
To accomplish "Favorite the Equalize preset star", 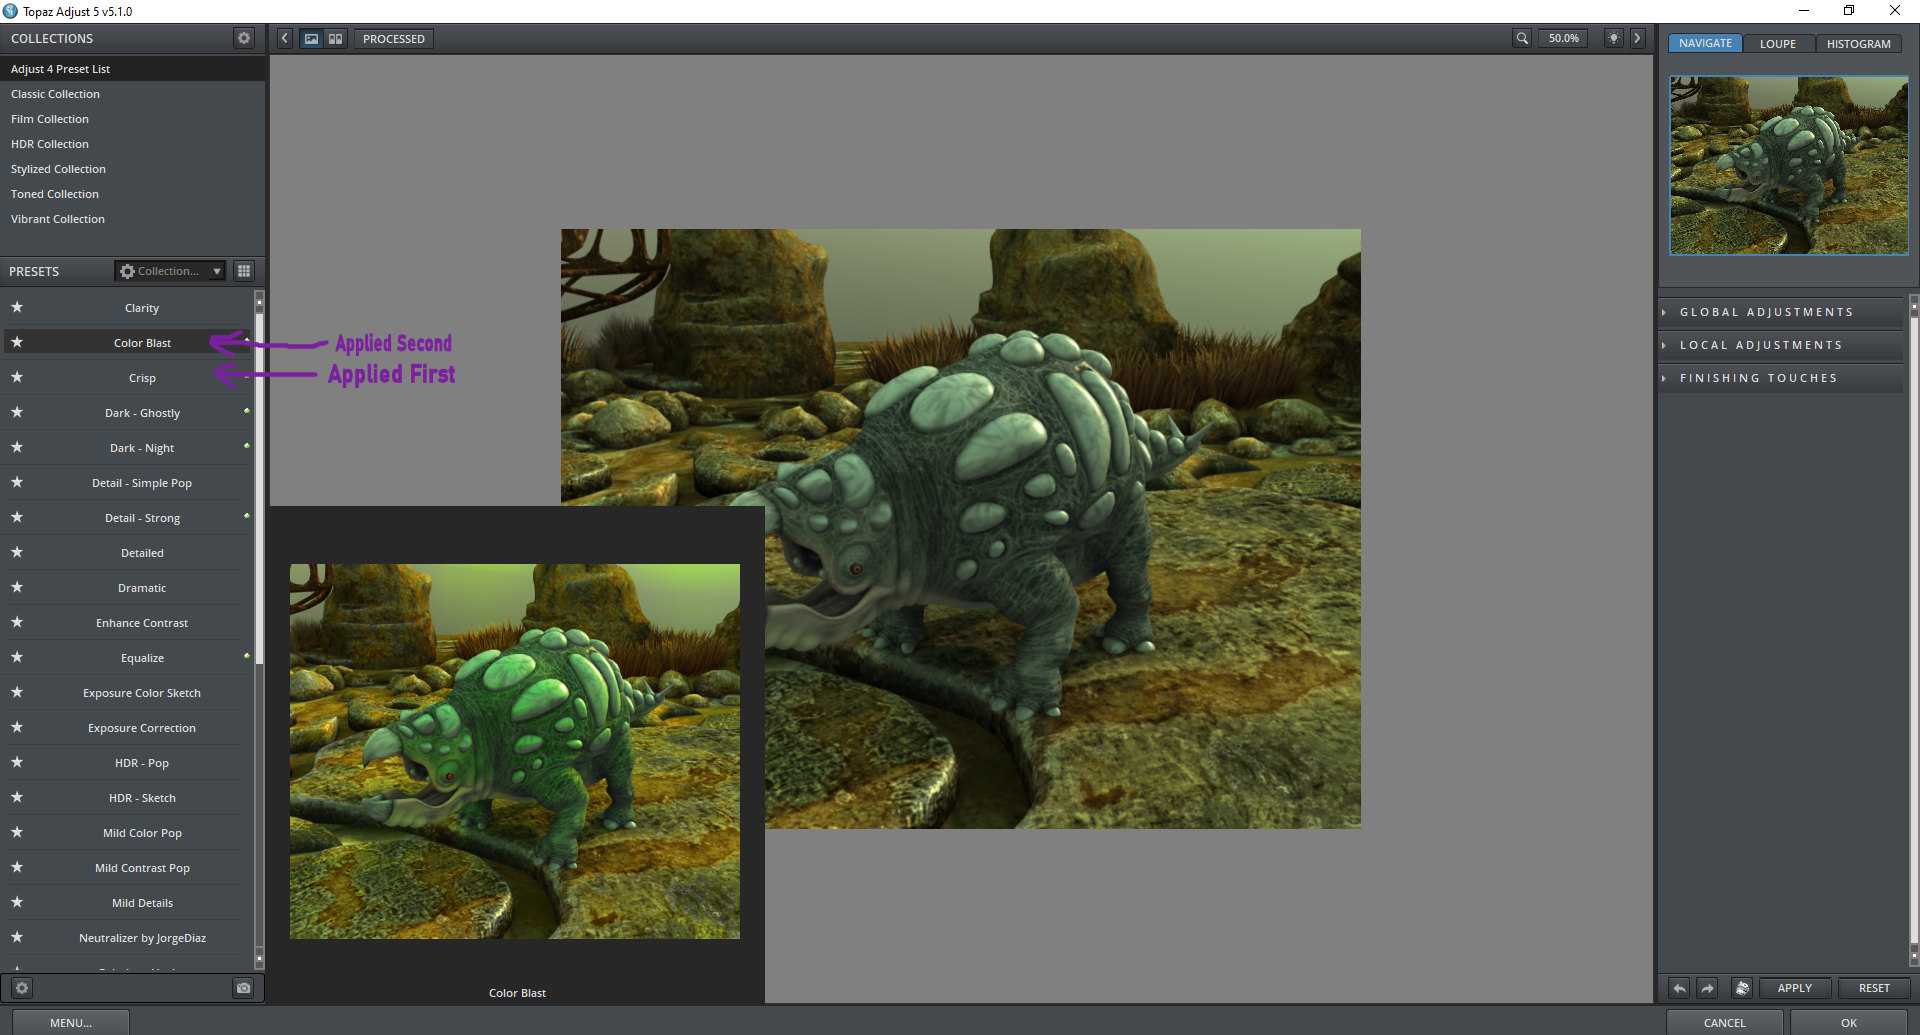I will tap(17, 657).
